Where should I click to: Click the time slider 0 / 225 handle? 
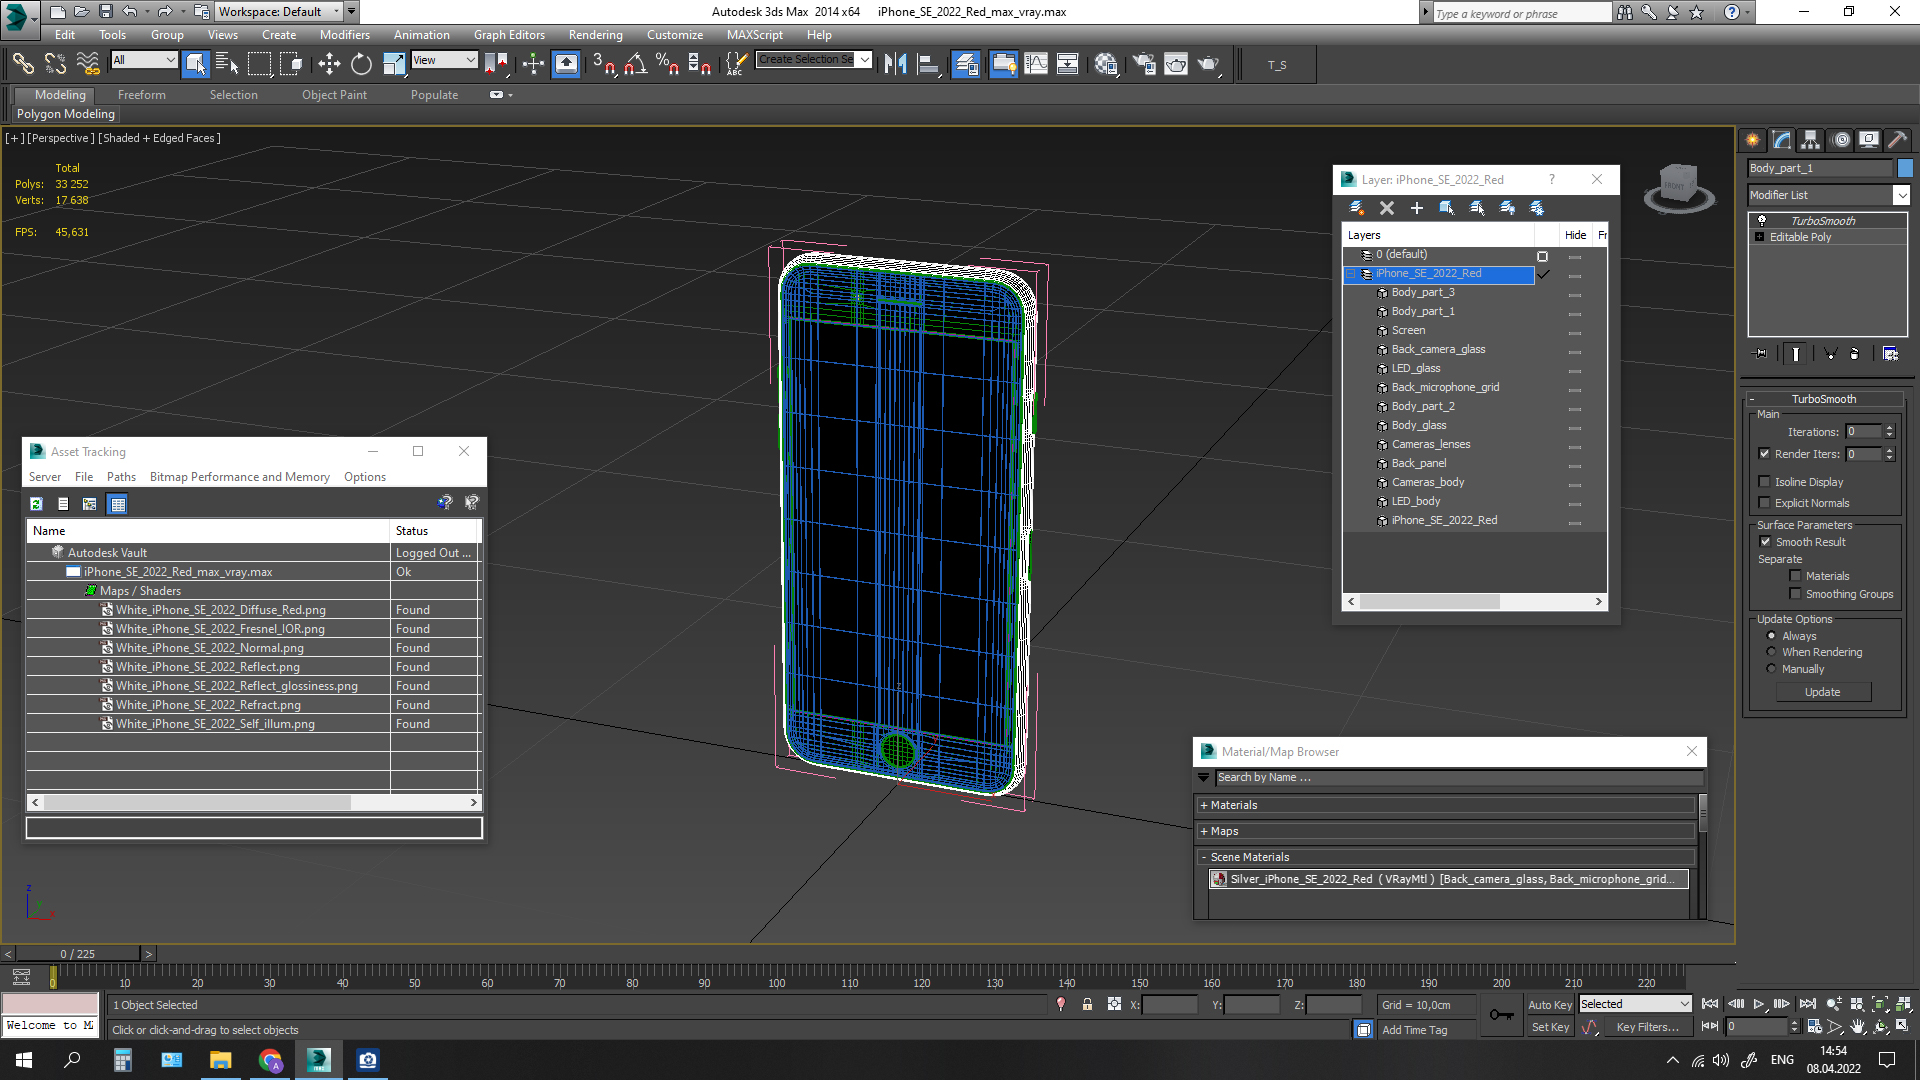[x=78, y=954]
